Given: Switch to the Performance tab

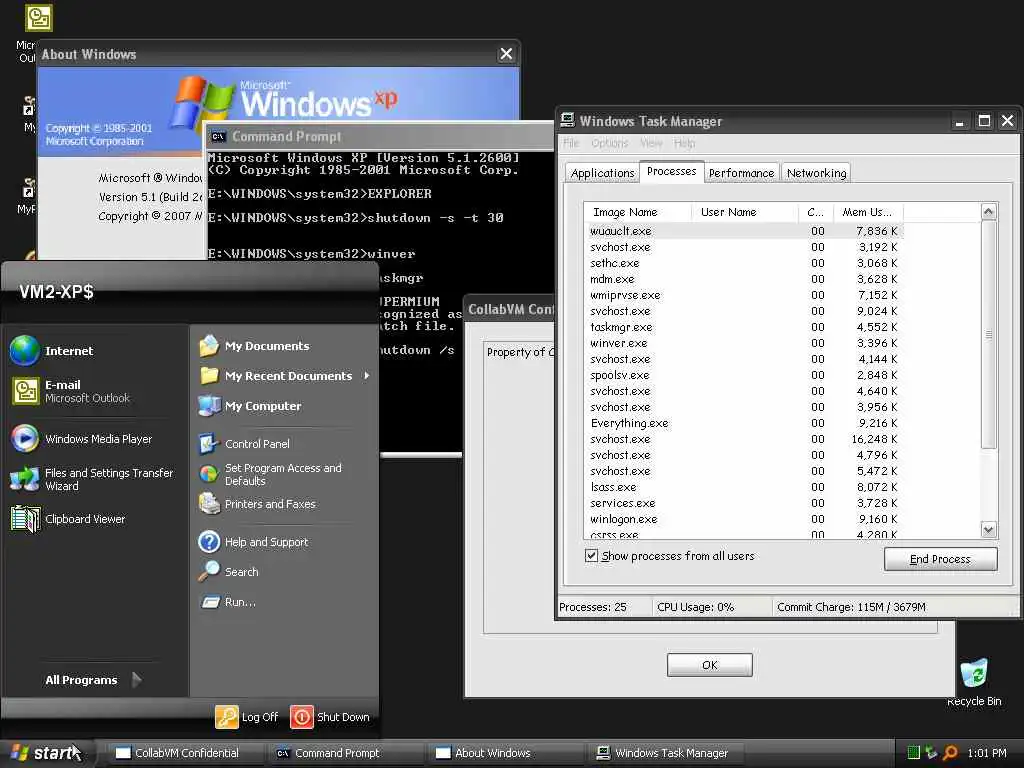Looking at the screenshot, I should coord(741,173).
